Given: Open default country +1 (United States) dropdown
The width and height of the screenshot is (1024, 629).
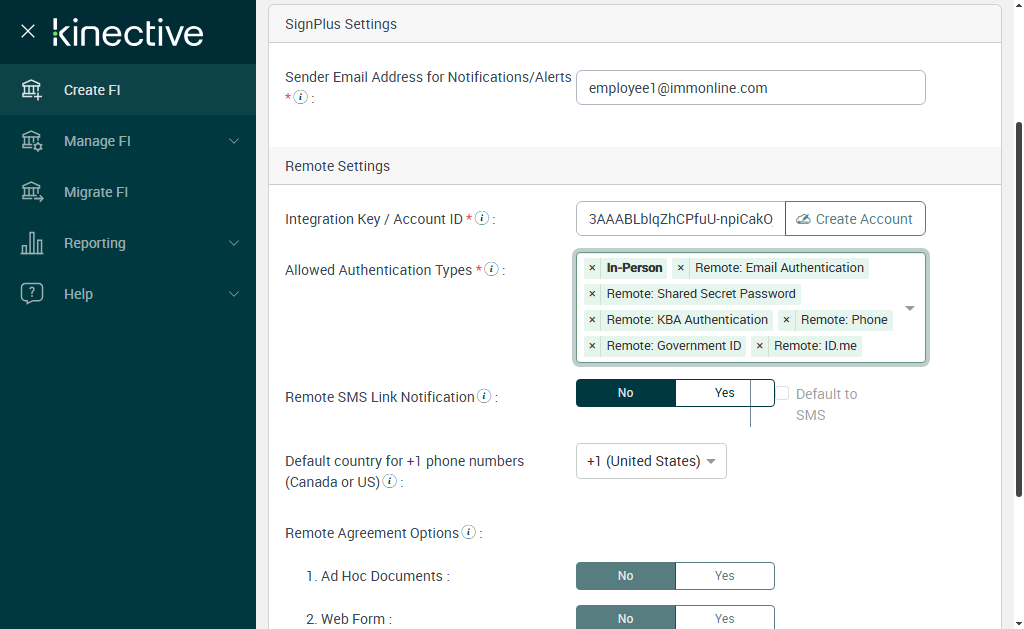Looking at the screenshot, I should click(651, 461).
